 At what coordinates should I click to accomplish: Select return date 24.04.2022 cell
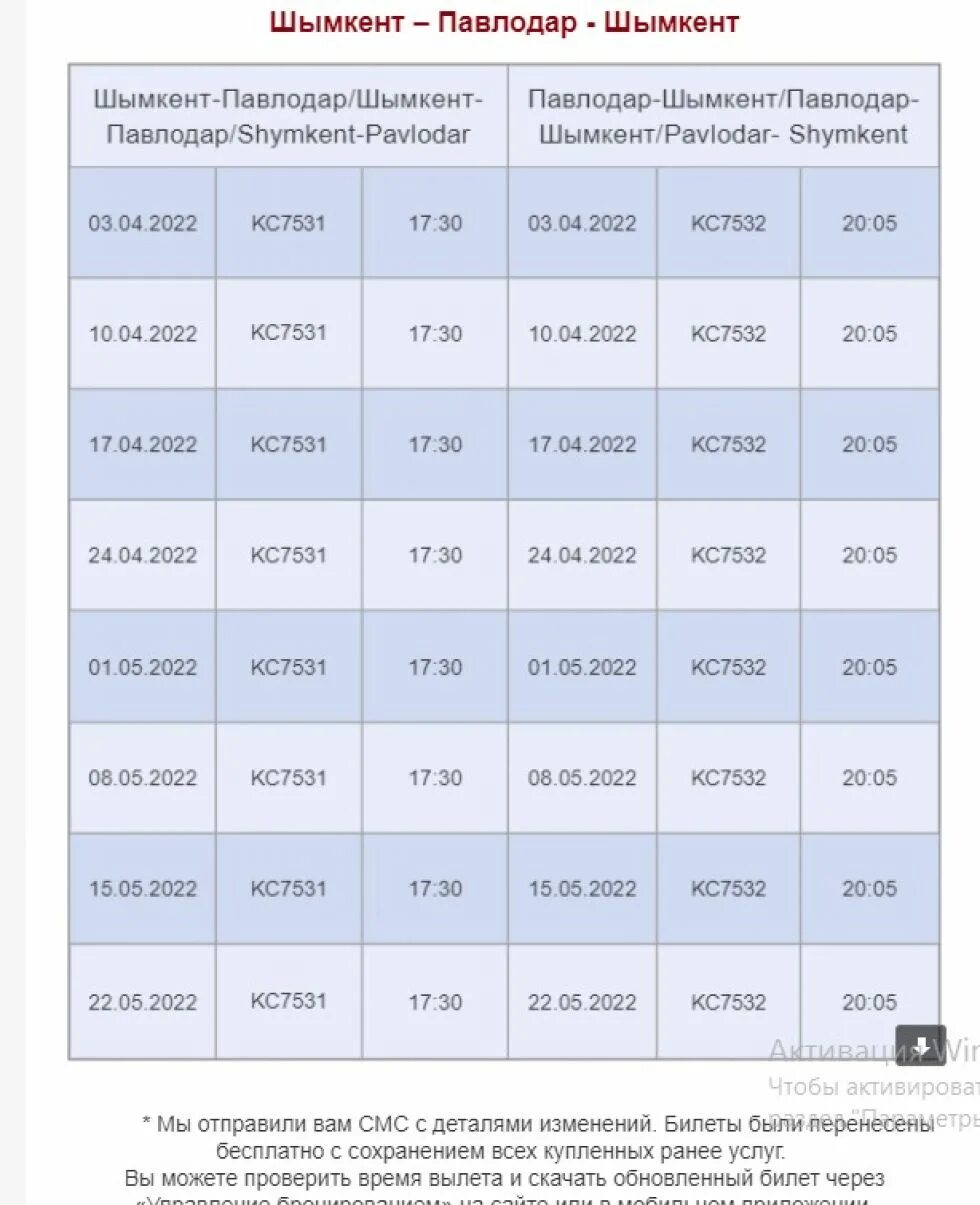(582, 555)
